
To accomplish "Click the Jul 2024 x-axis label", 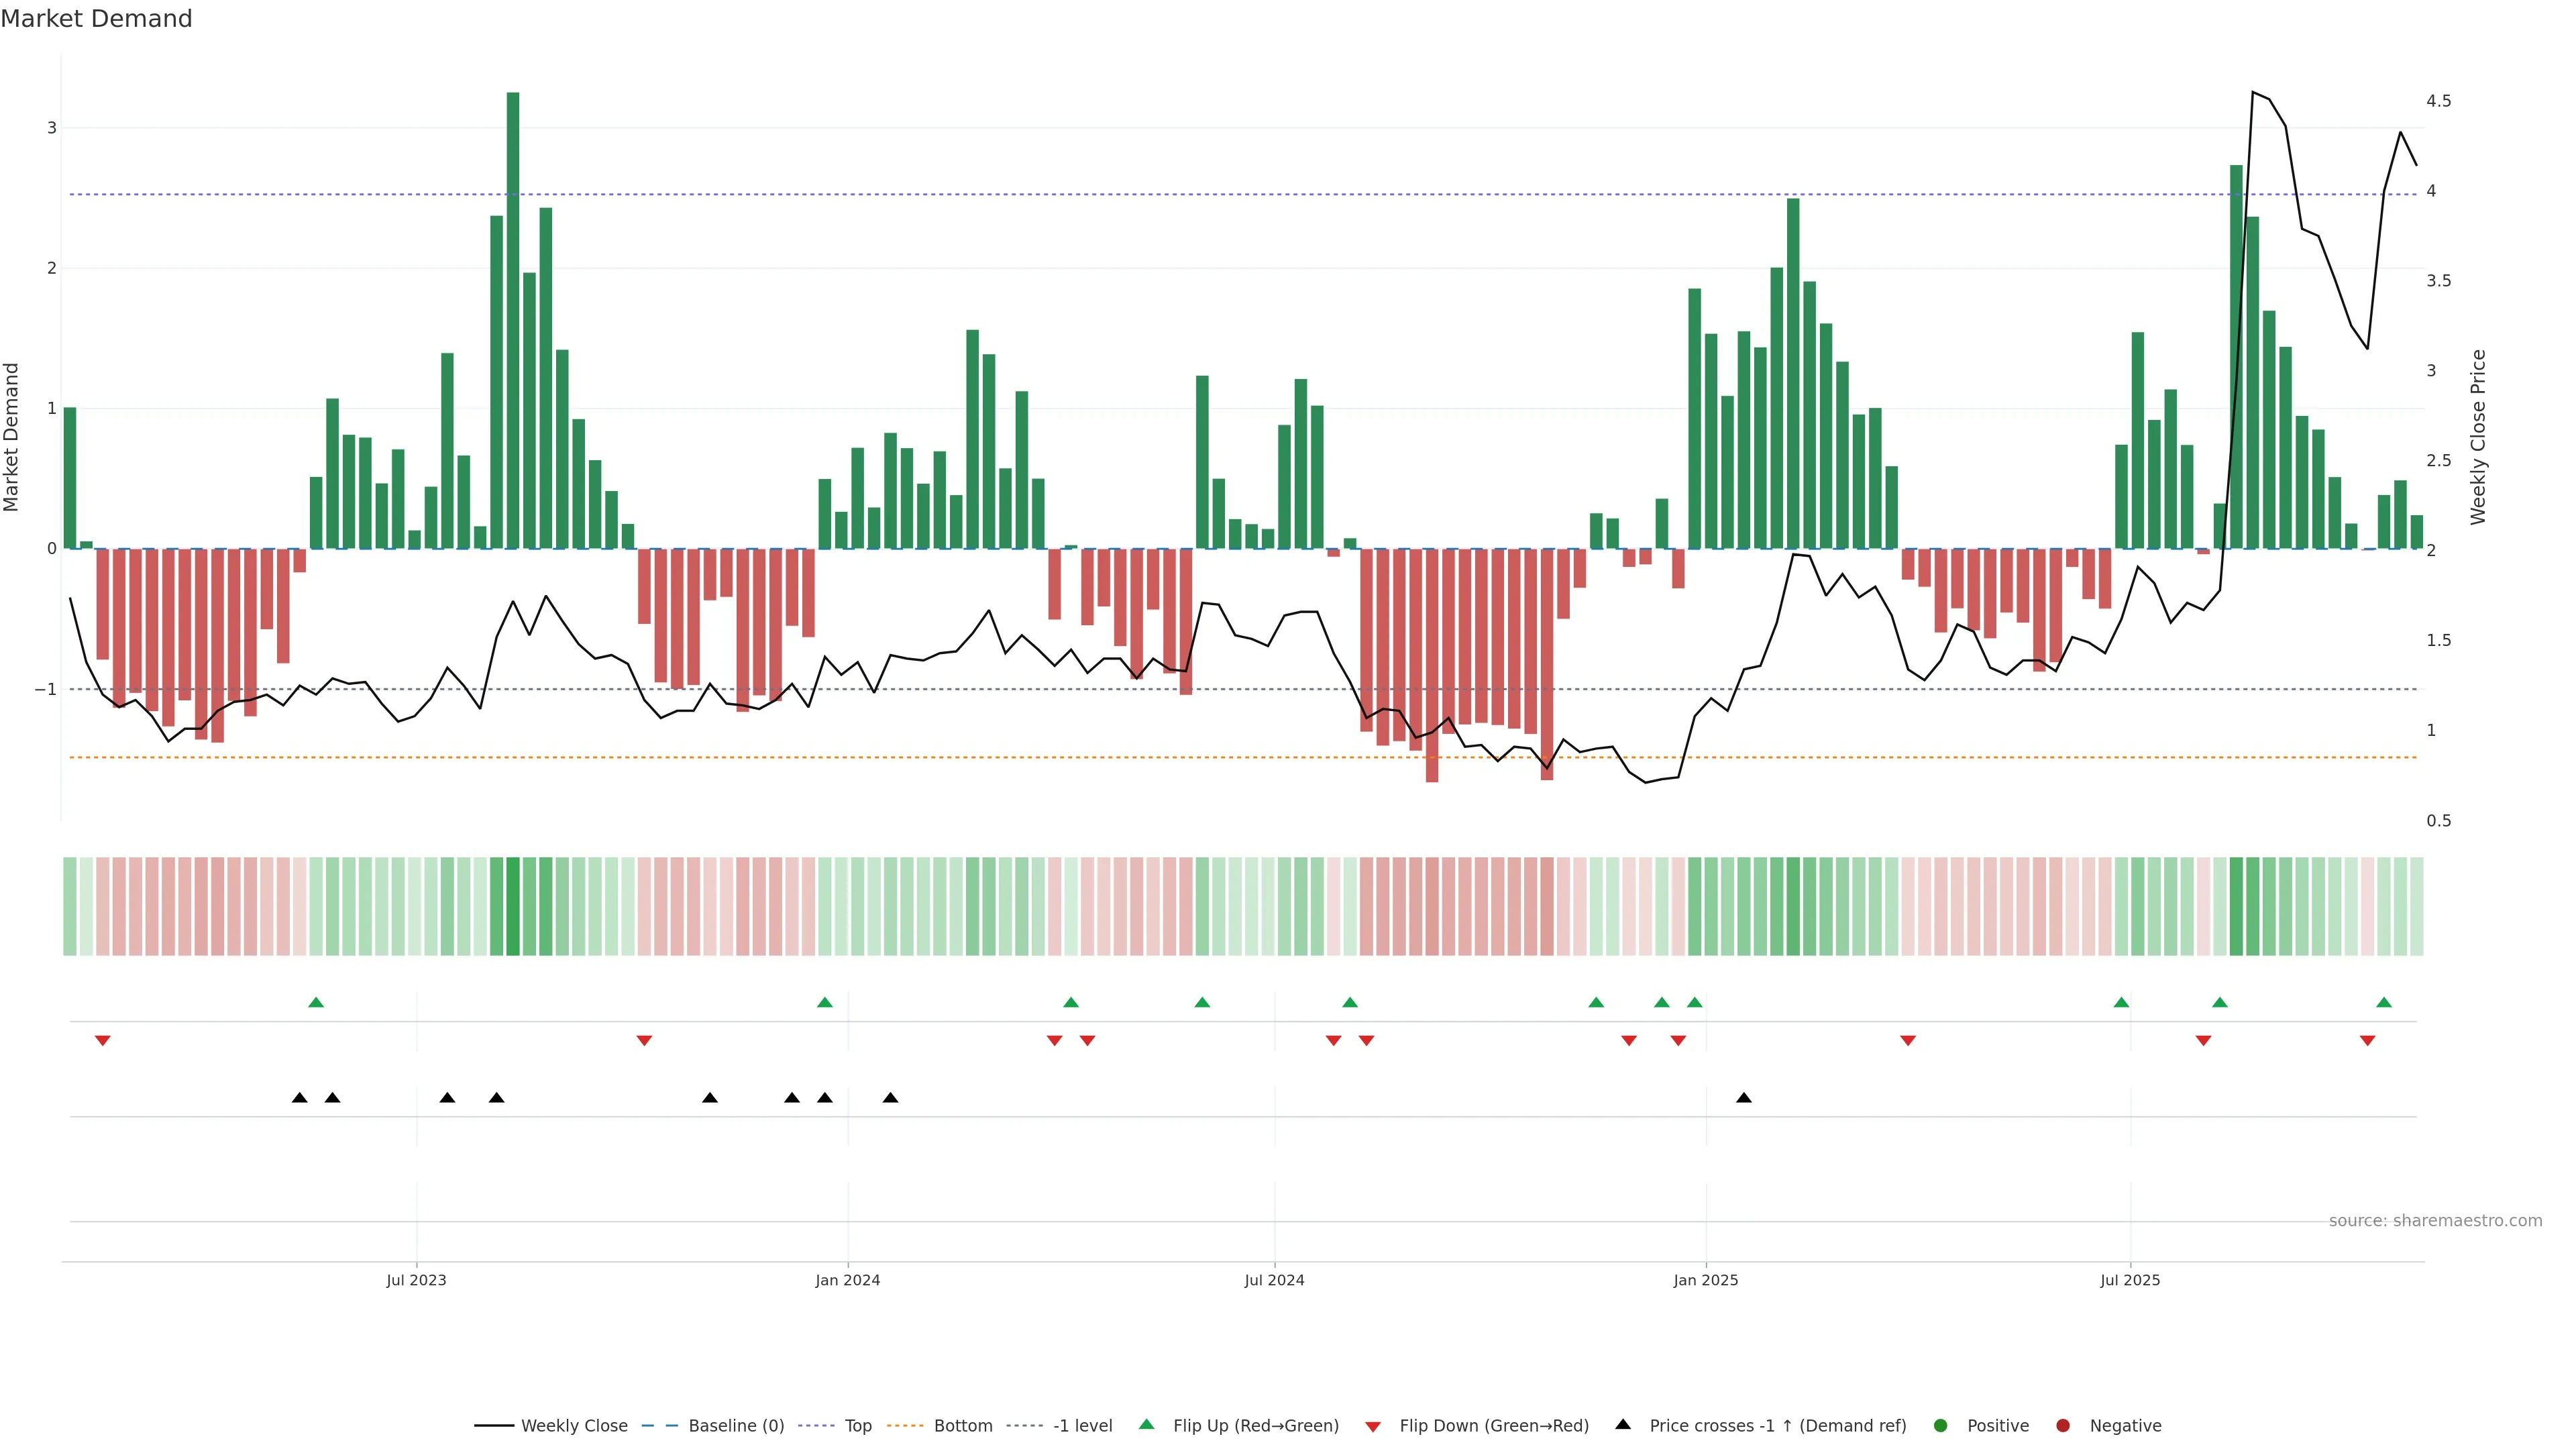I will 1274,1280.
